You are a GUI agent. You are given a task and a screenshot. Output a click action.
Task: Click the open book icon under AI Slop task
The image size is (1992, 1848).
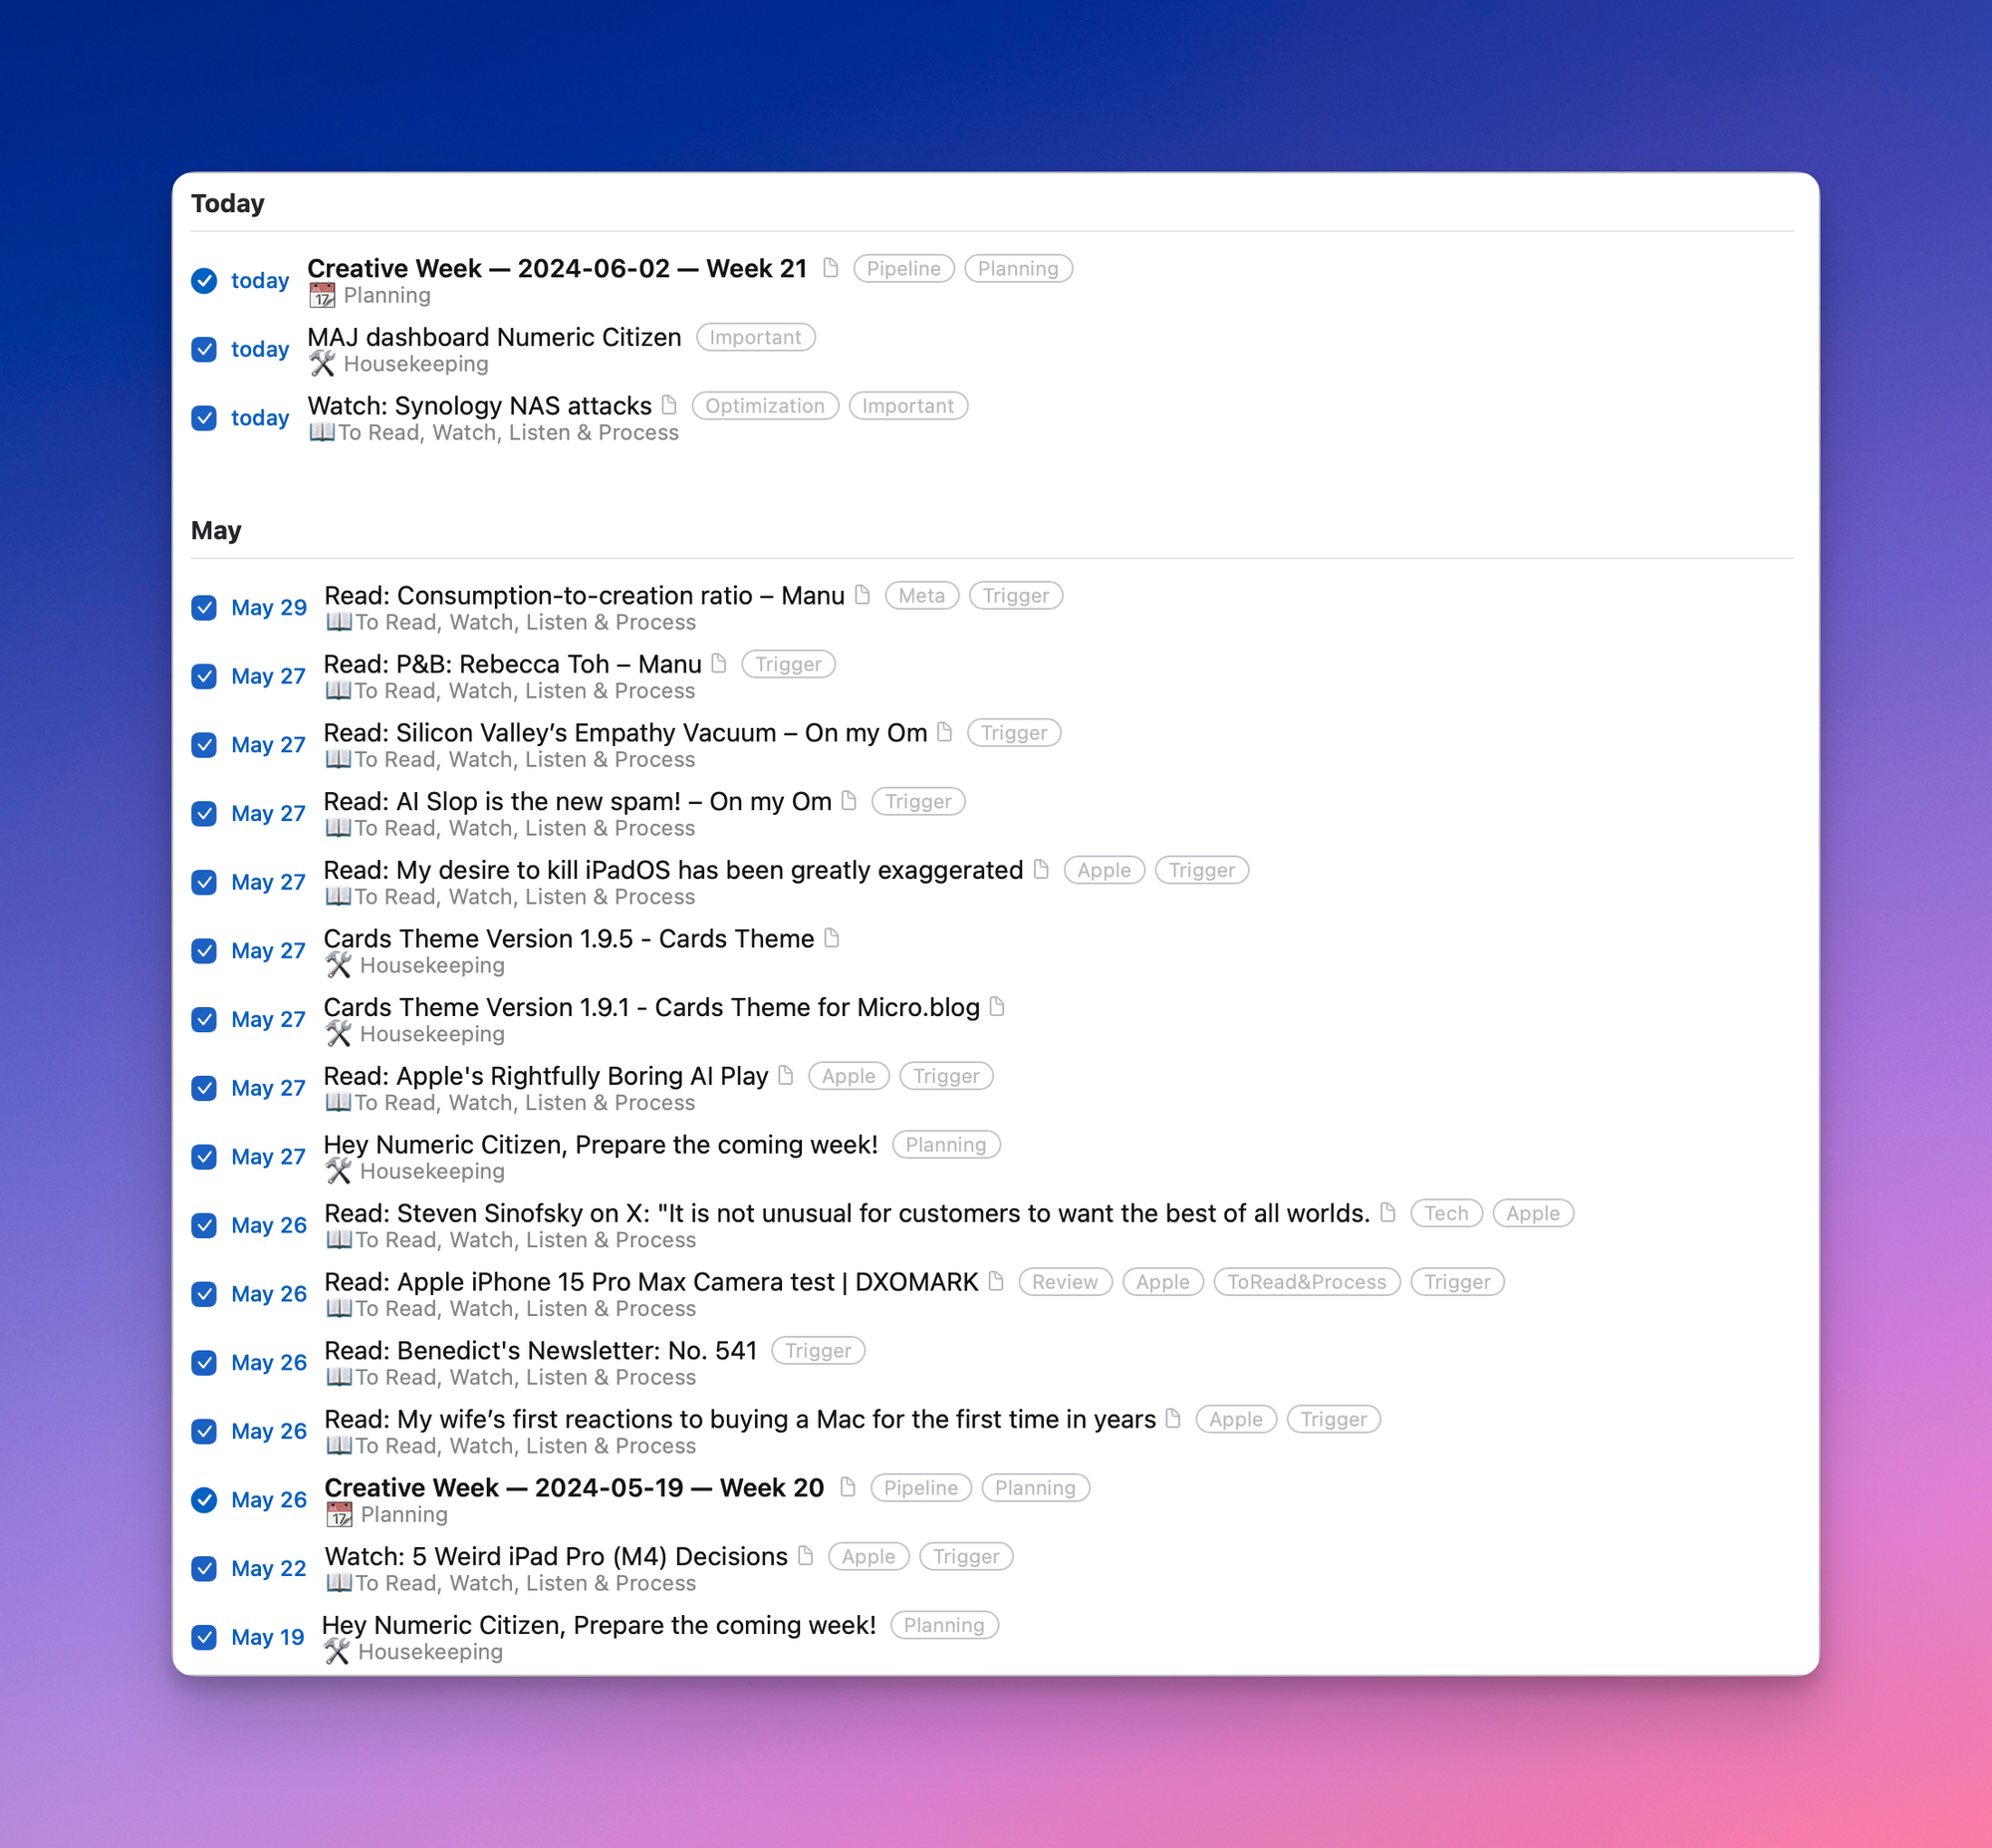(x=338, y=828)
